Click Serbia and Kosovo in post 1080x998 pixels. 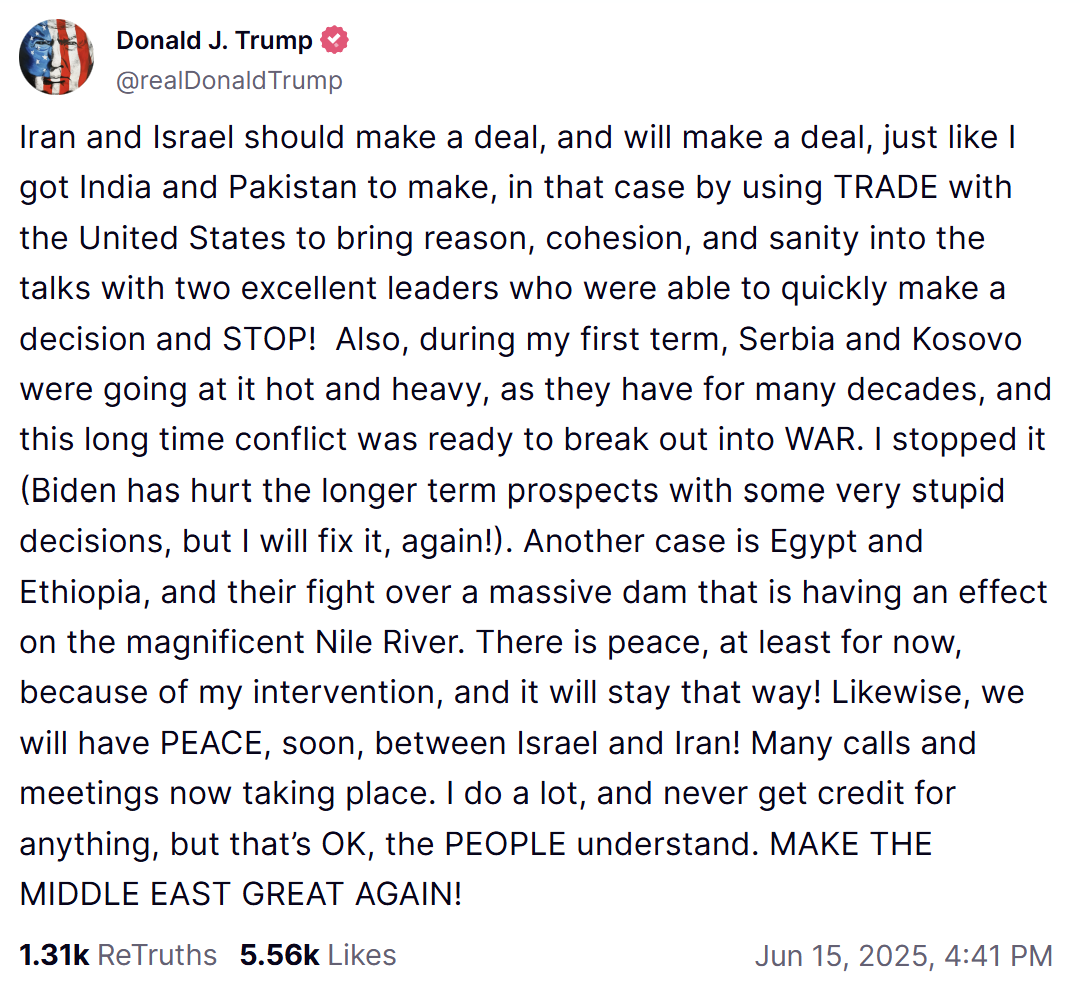[880, 339]
